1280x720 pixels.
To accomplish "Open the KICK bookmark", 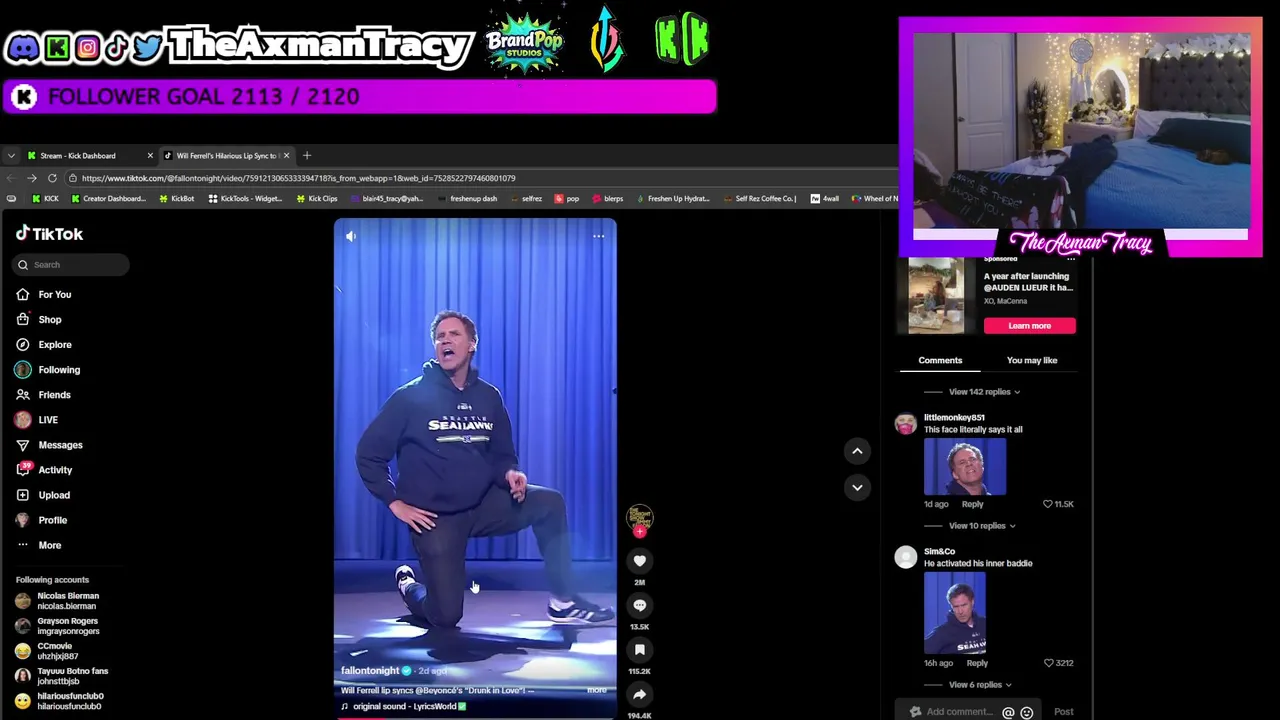I will point(45,199).
